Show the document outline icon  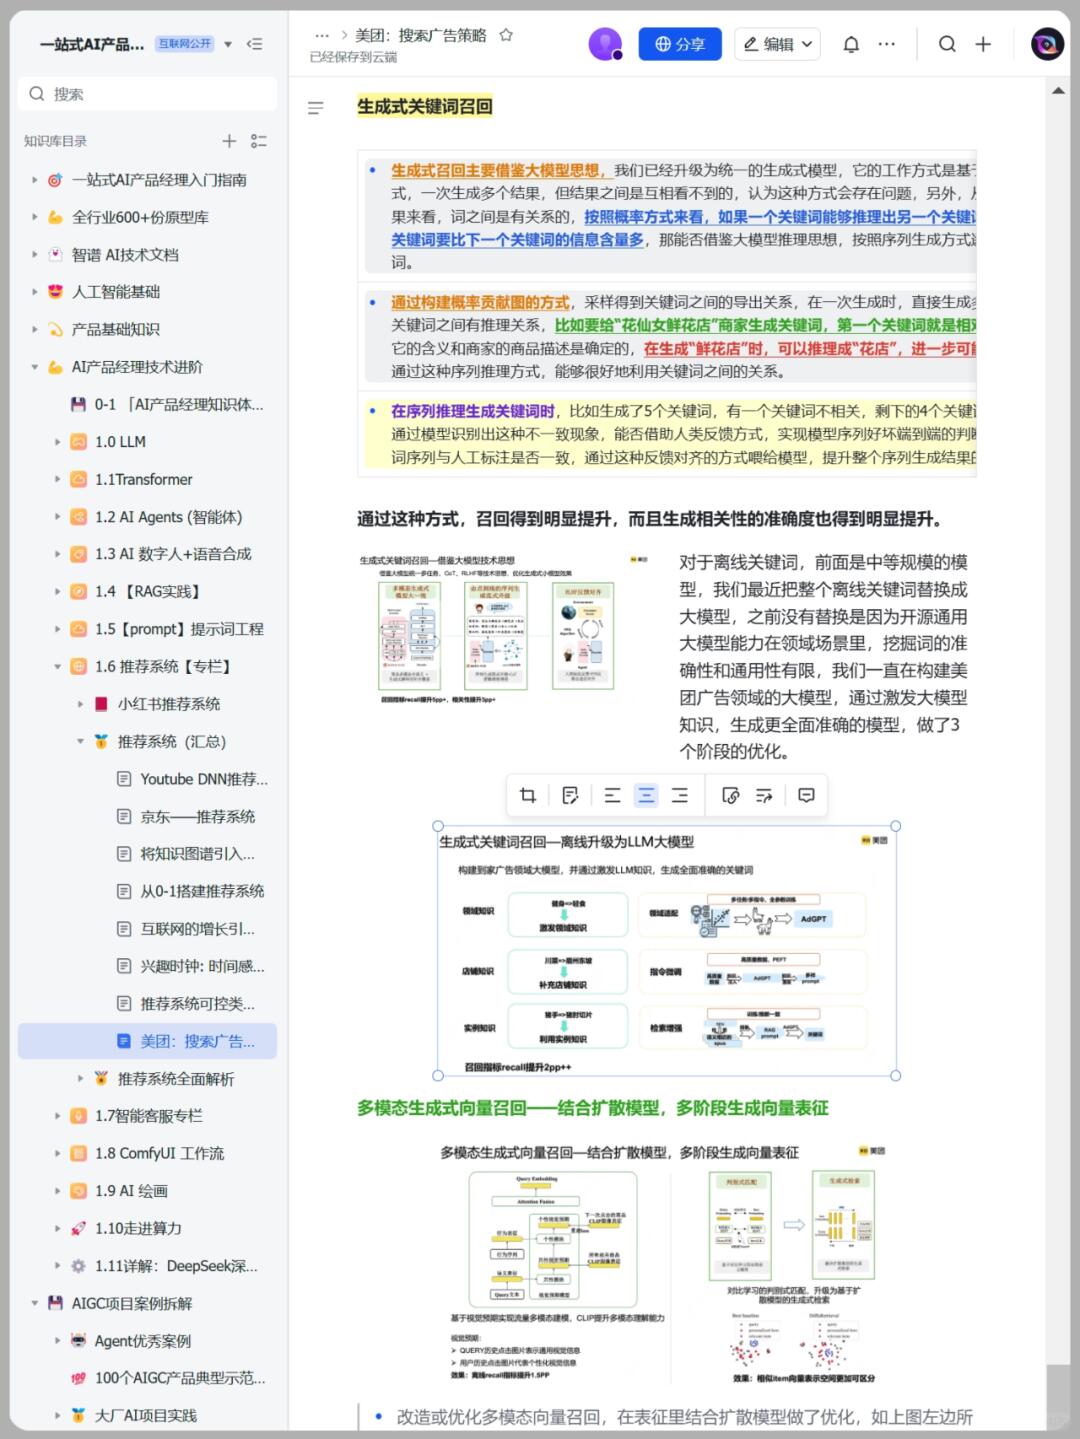[x=315, y=108]
